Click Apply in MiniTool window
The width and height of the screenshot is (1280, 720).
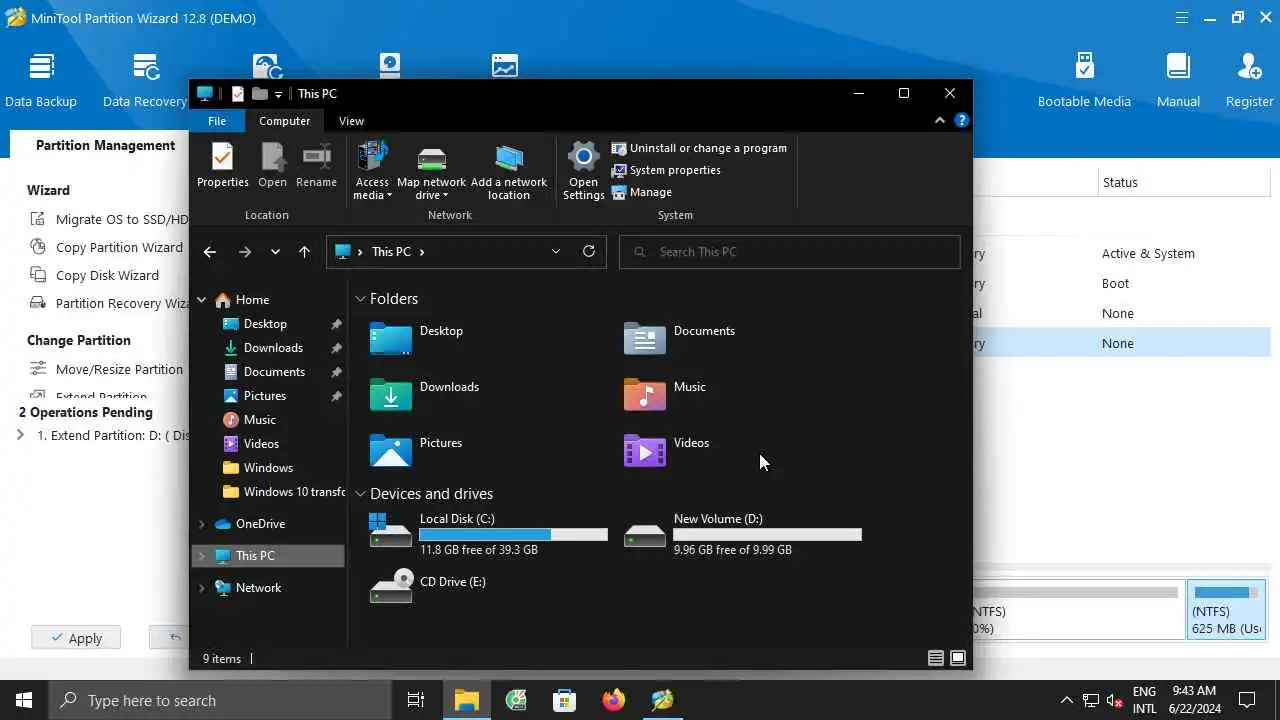pyautogui.click(x=76, y=638)
